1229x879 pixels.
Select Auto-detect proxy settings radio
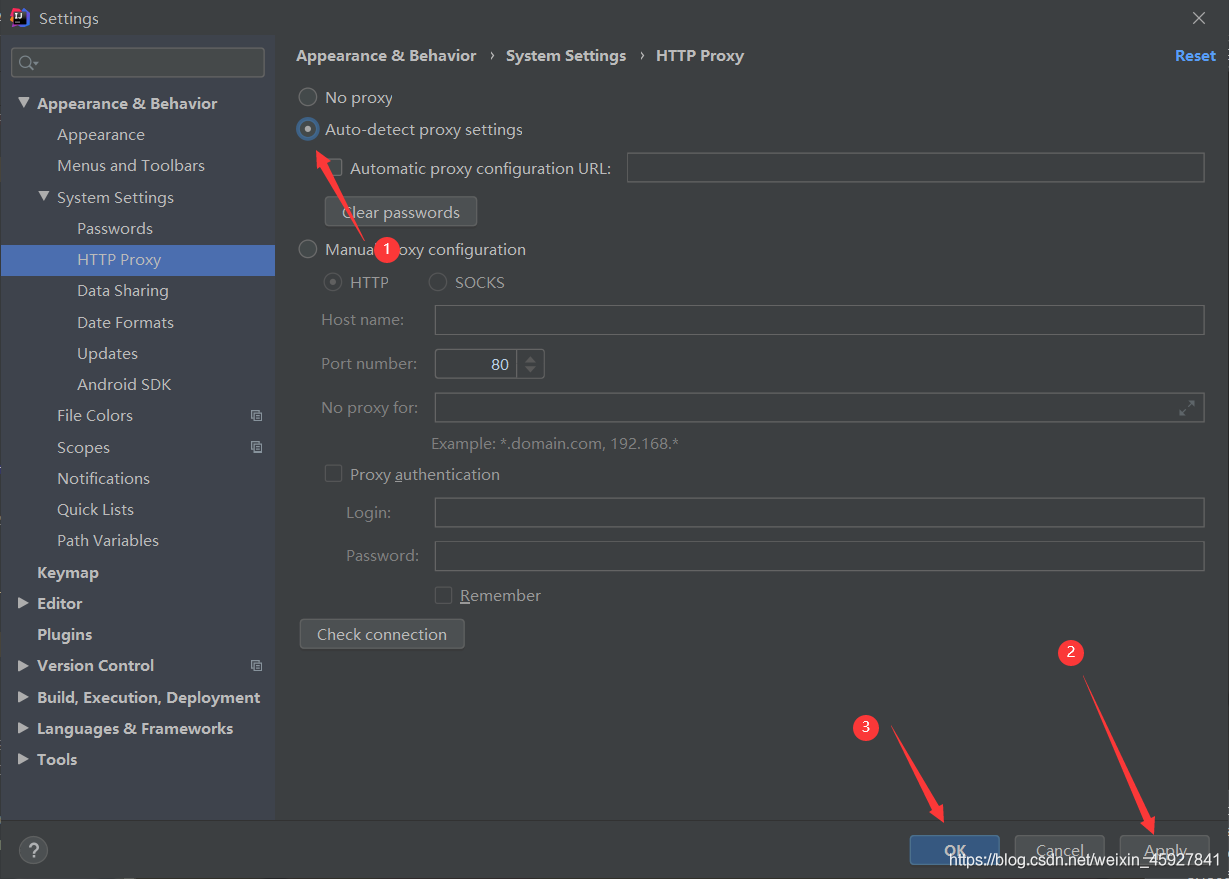[x=308, y=129]
